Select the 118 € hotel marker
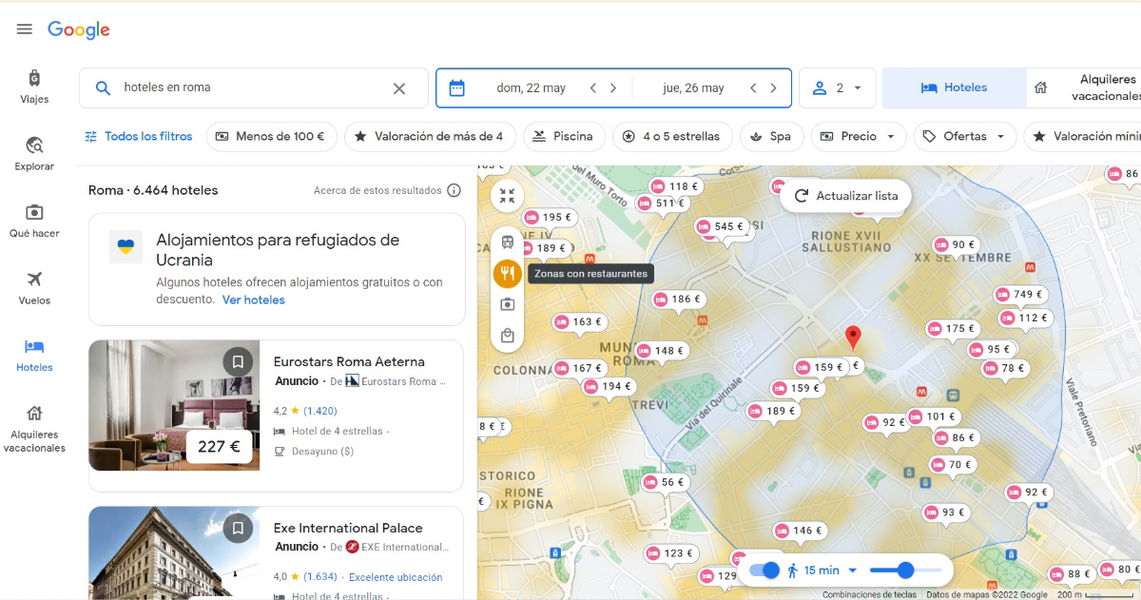The width and height of the screenshot is (1141, 600). (675, 186)
